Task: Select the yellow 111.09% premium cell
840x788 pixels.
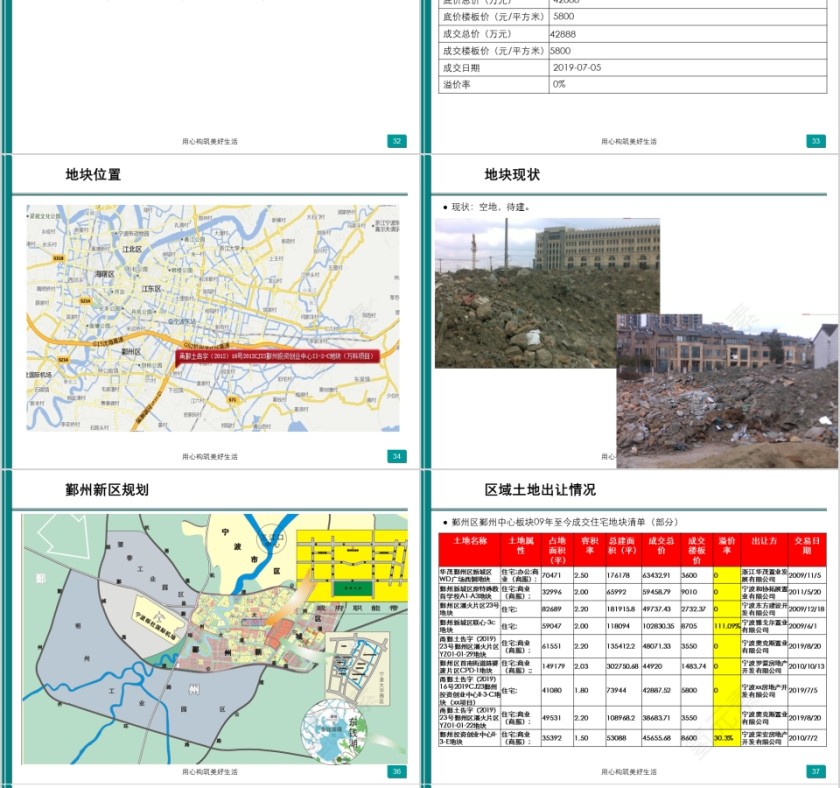Action: [726, 625]
